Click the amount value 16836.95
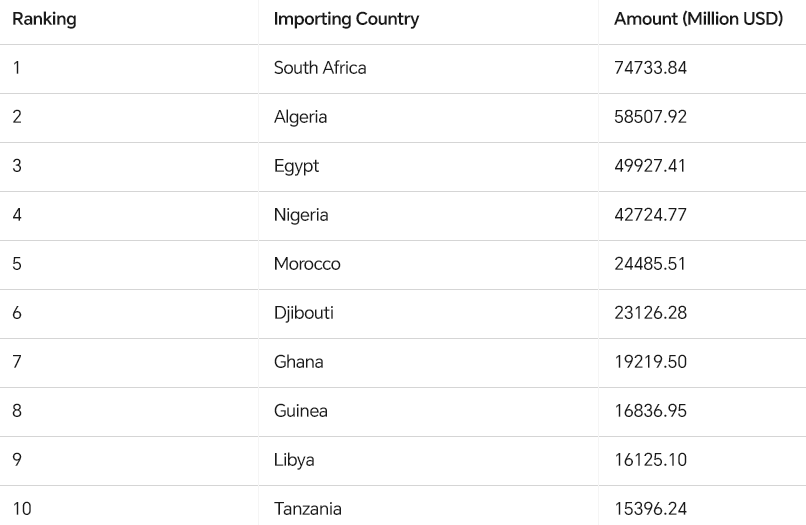This screenshot has width=806, height=525. tap(650, 411)
